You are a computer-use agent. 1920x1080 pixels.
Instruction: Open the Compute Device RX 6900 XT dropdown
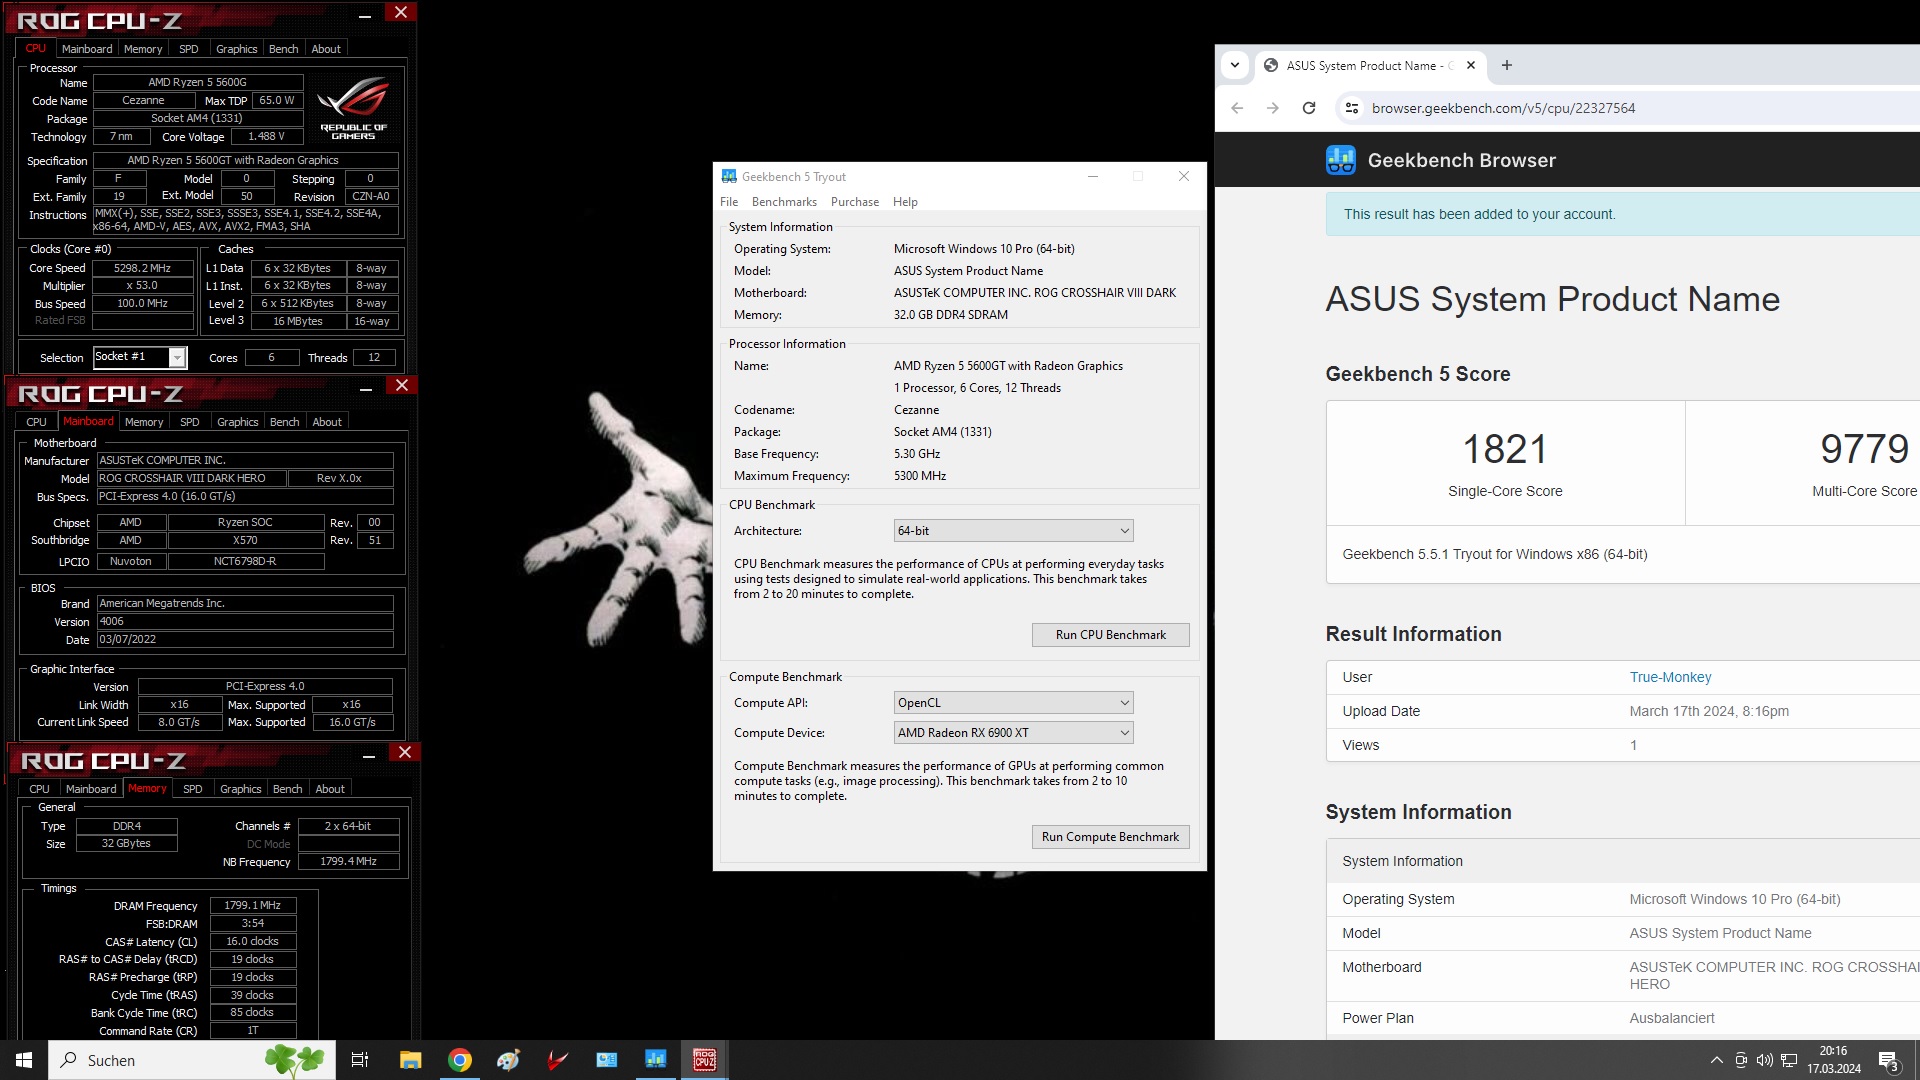[x=1013, y=733]
